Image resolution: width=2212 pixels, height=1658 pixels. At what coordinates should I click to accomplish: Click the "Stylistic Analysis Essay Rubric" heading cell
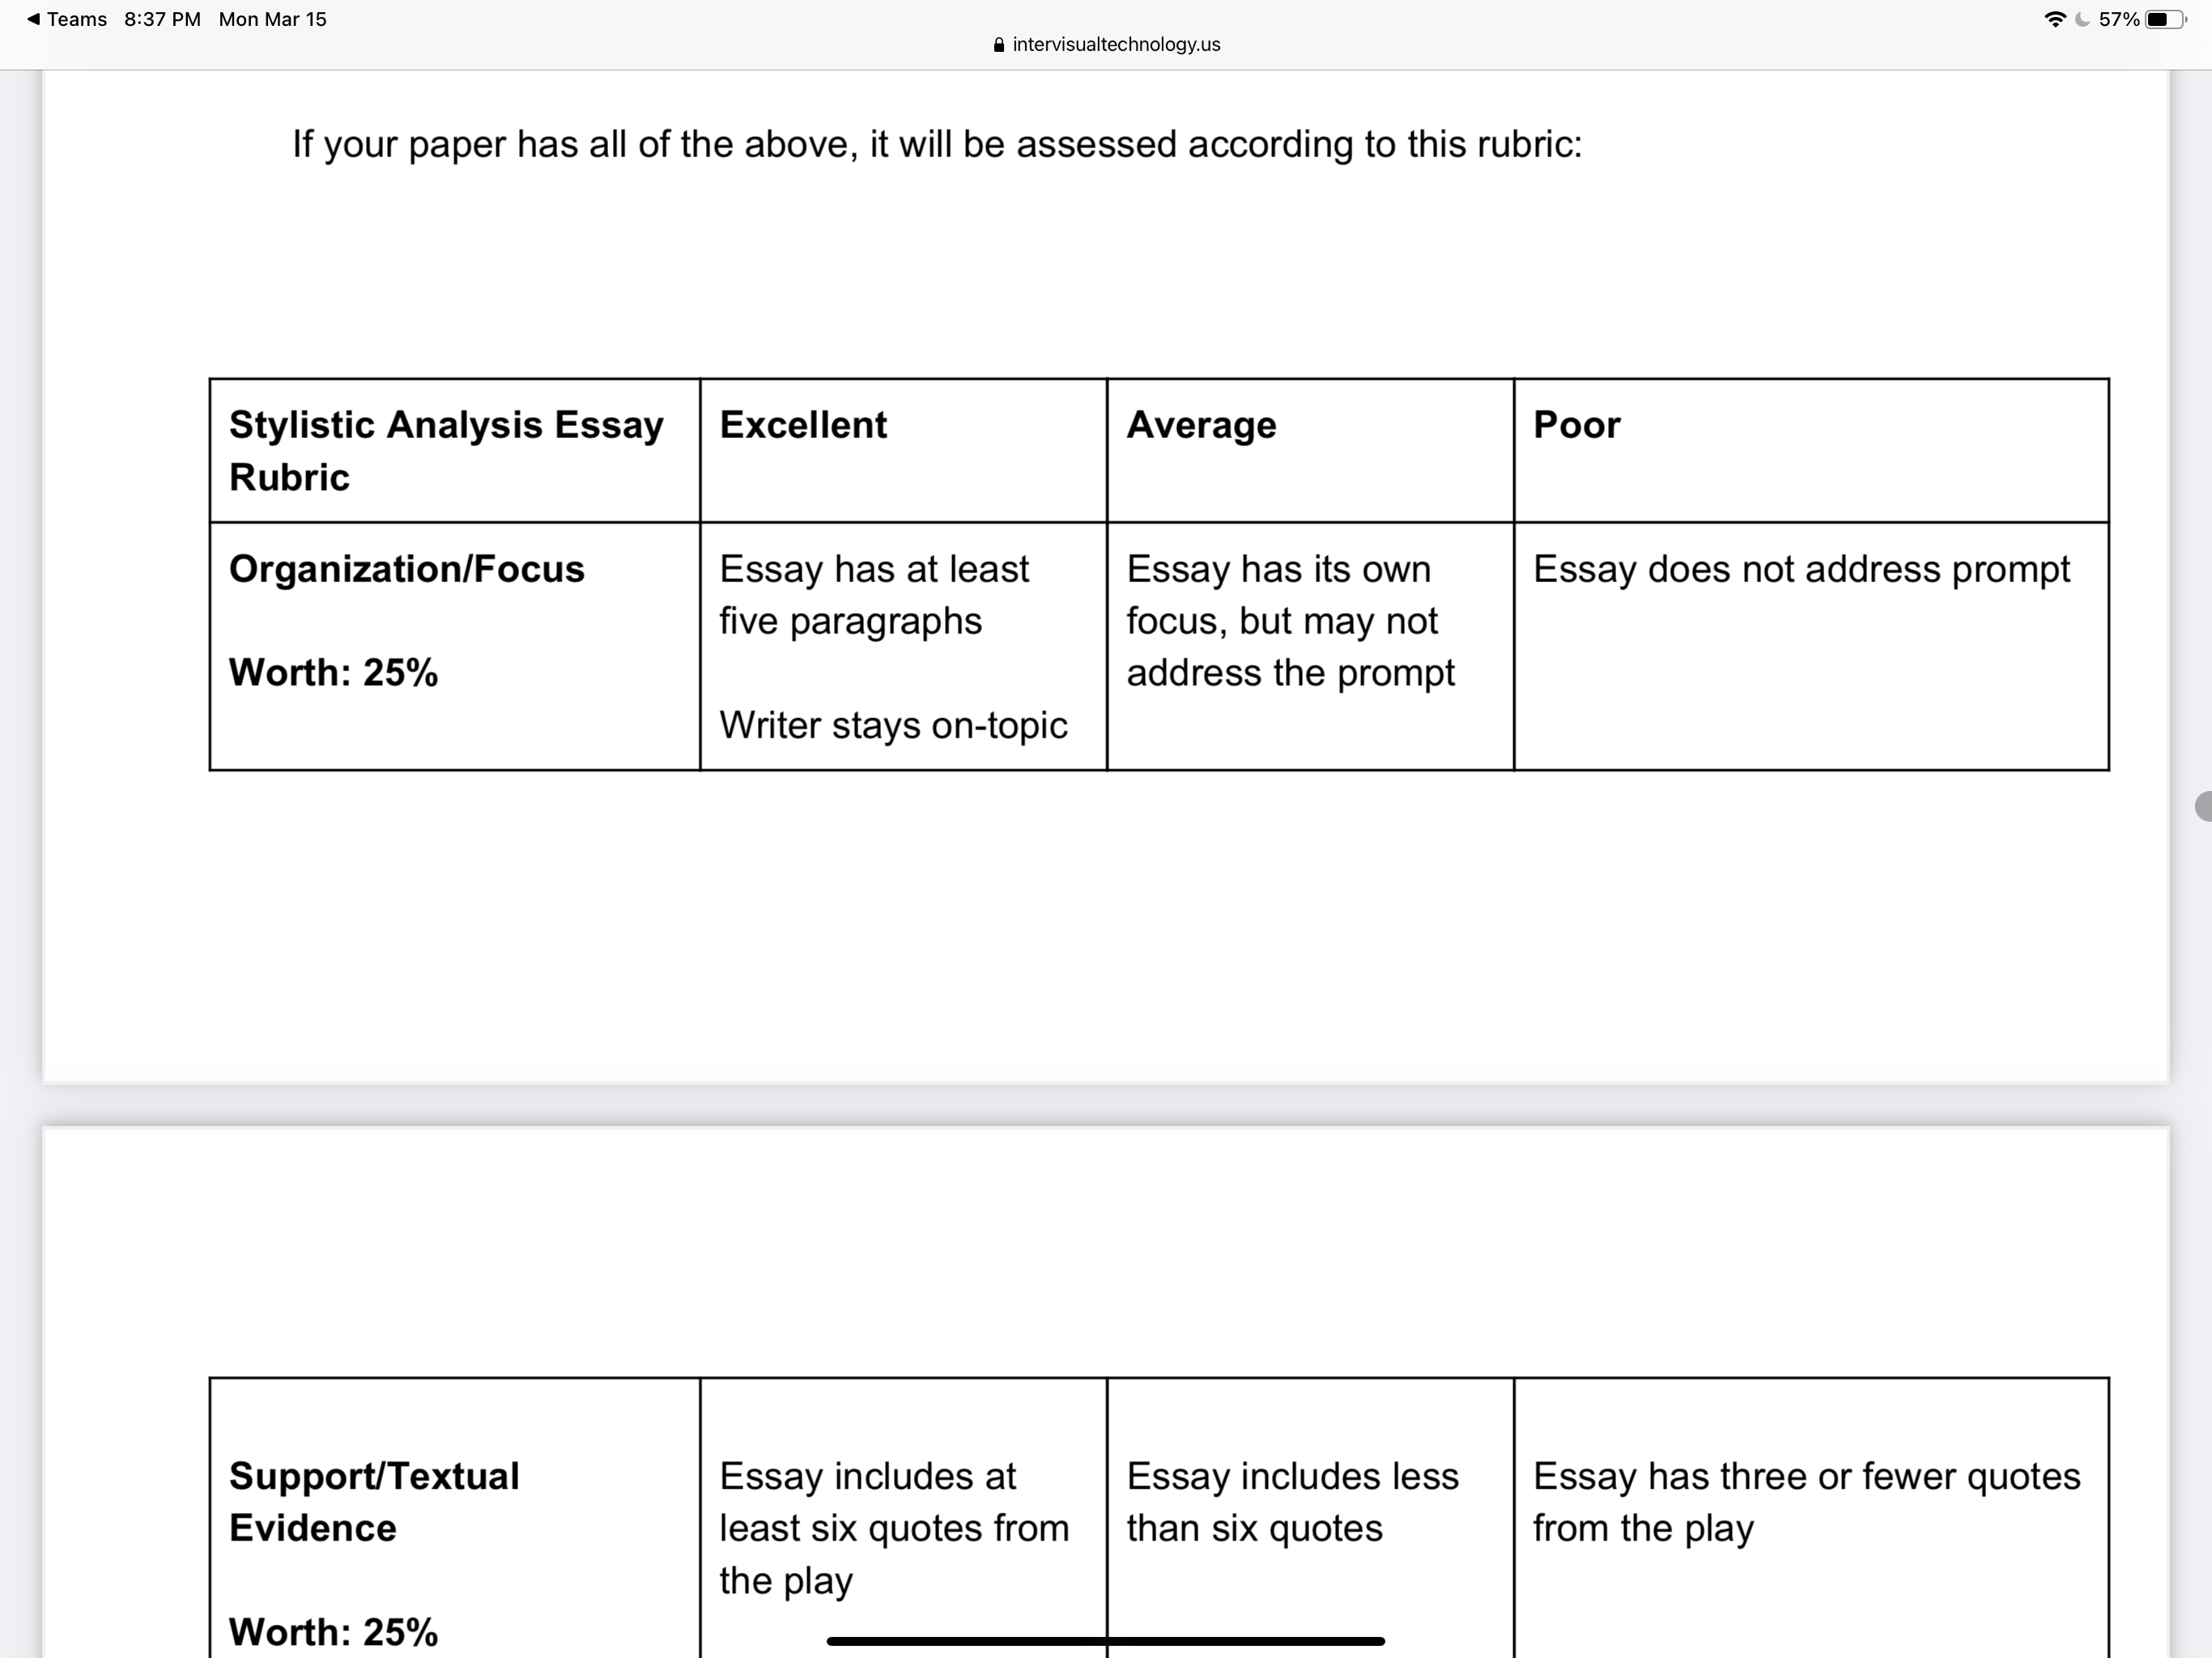(x=446, y=450)
